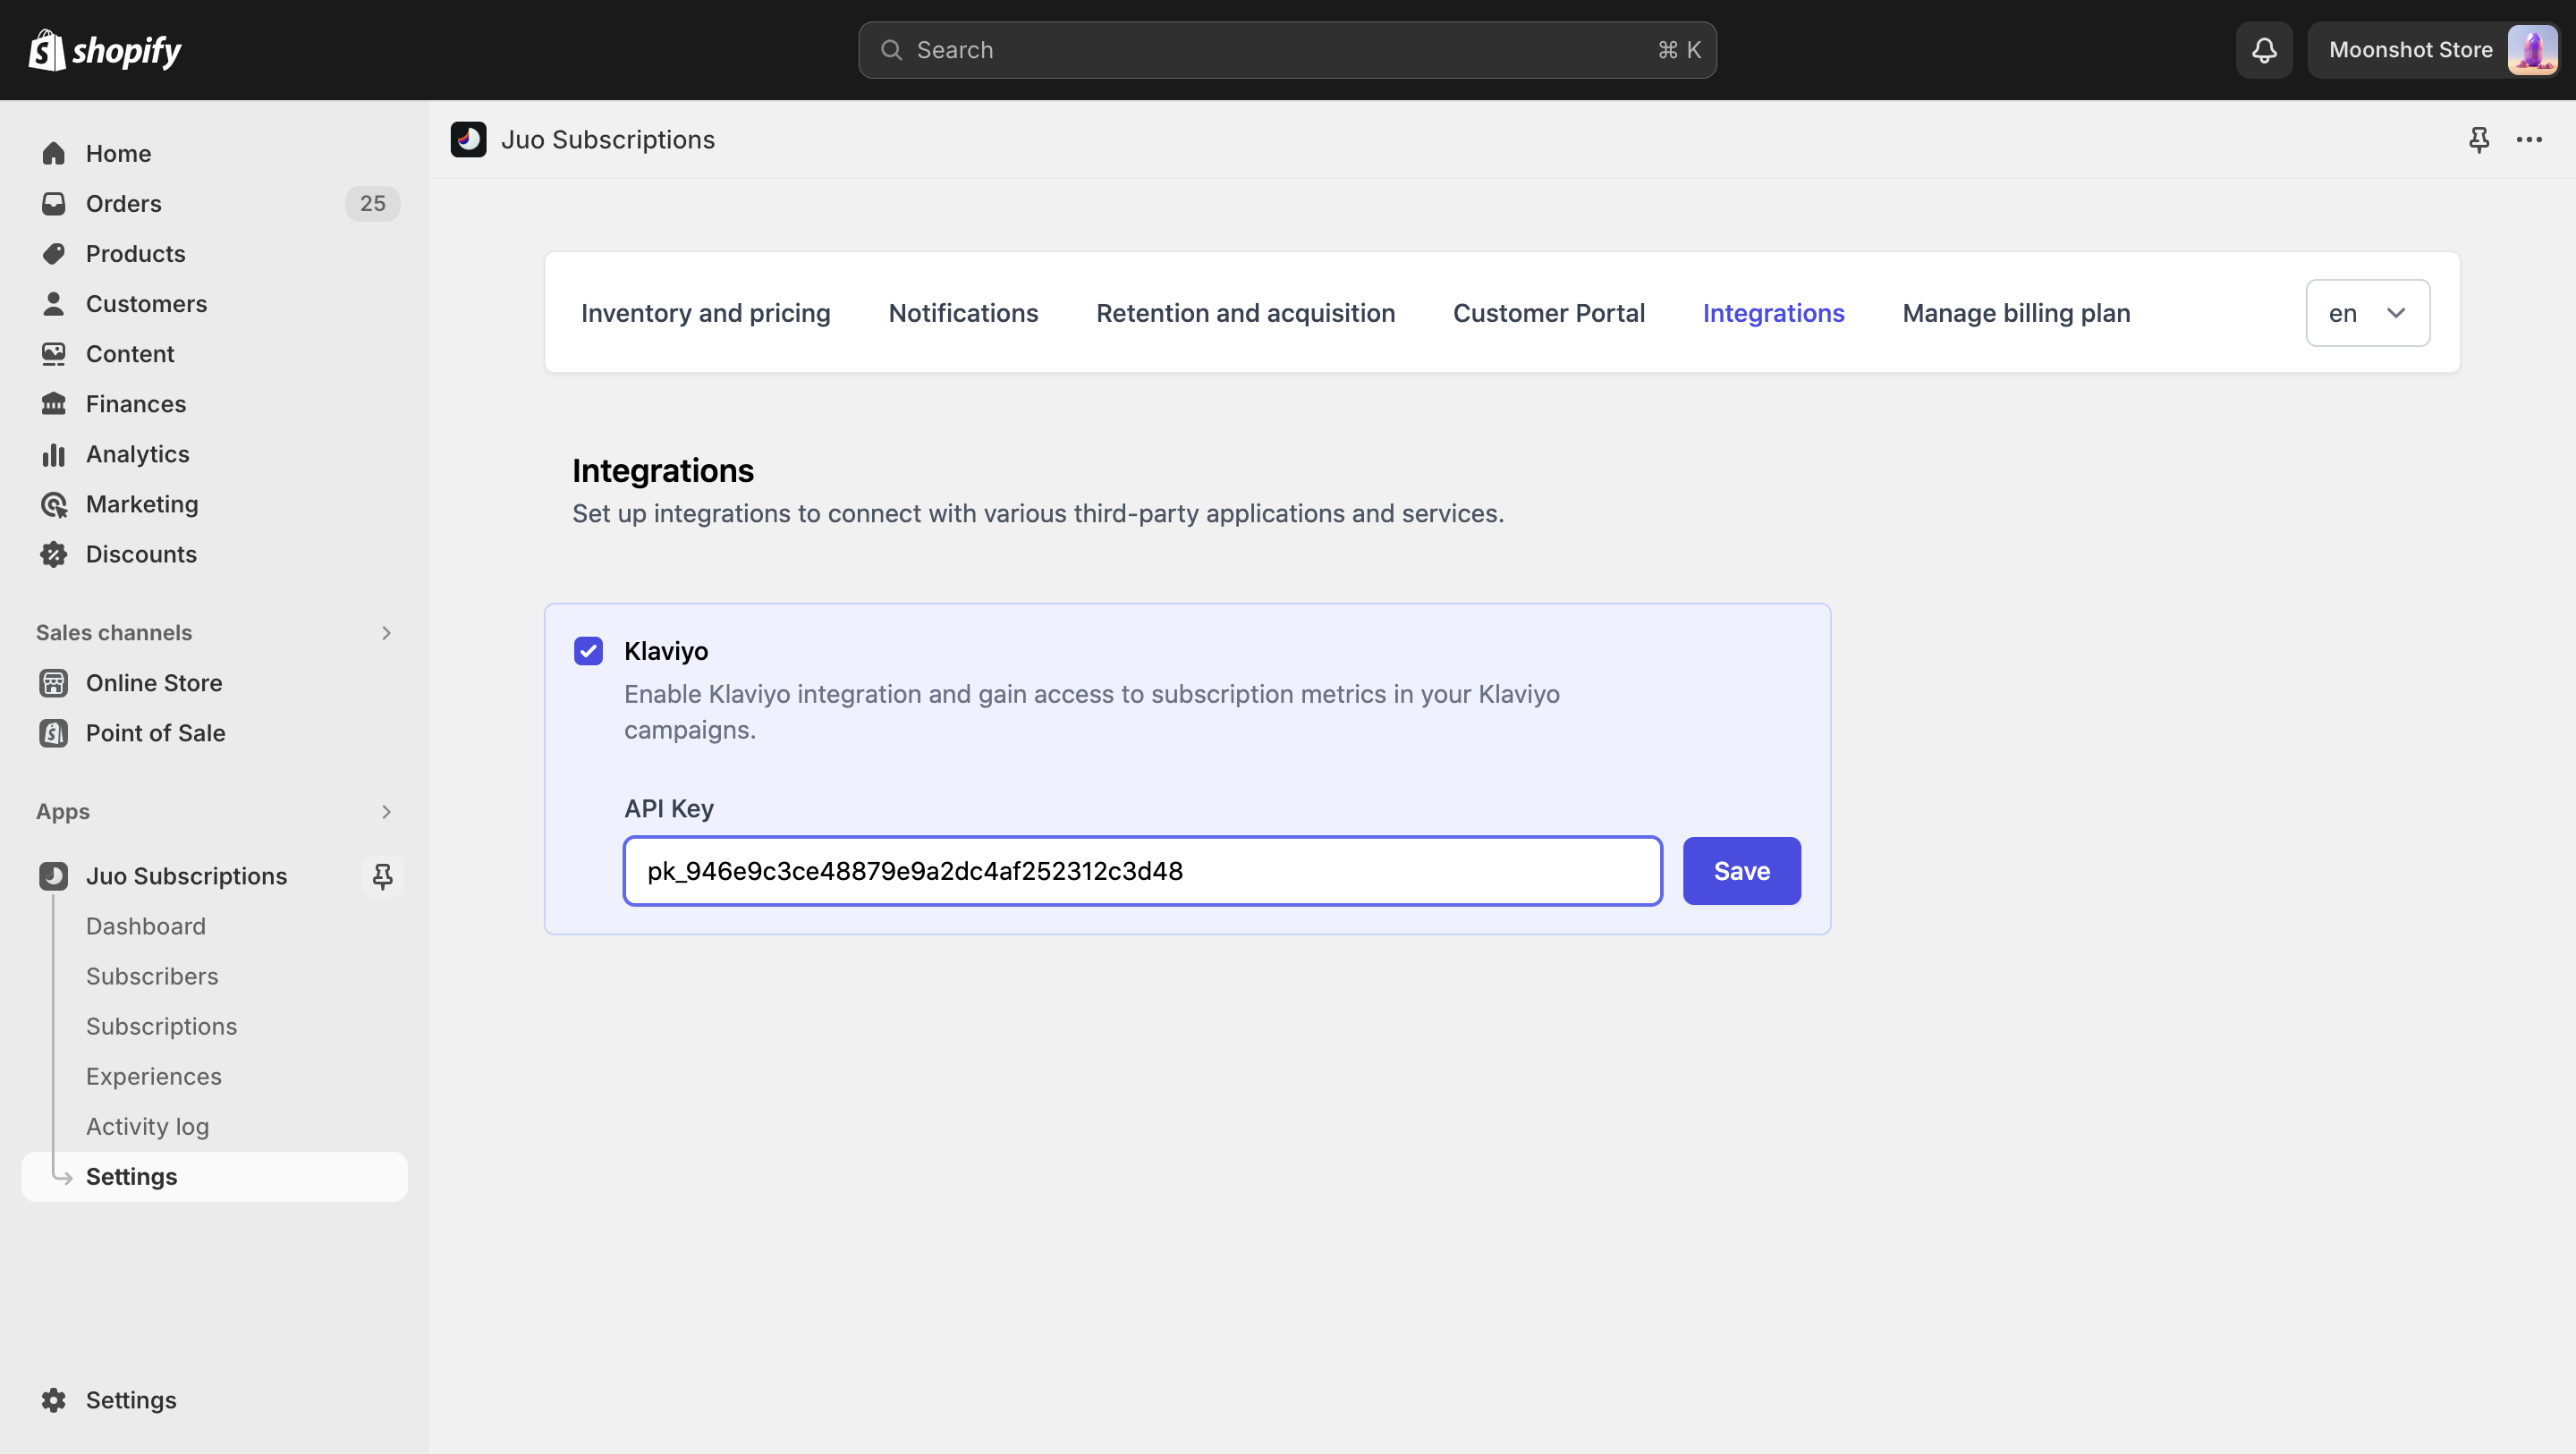Open Juo Subscriptions app in sidebar
This screenshot has height=1454, width=2576.
point(186,876)
